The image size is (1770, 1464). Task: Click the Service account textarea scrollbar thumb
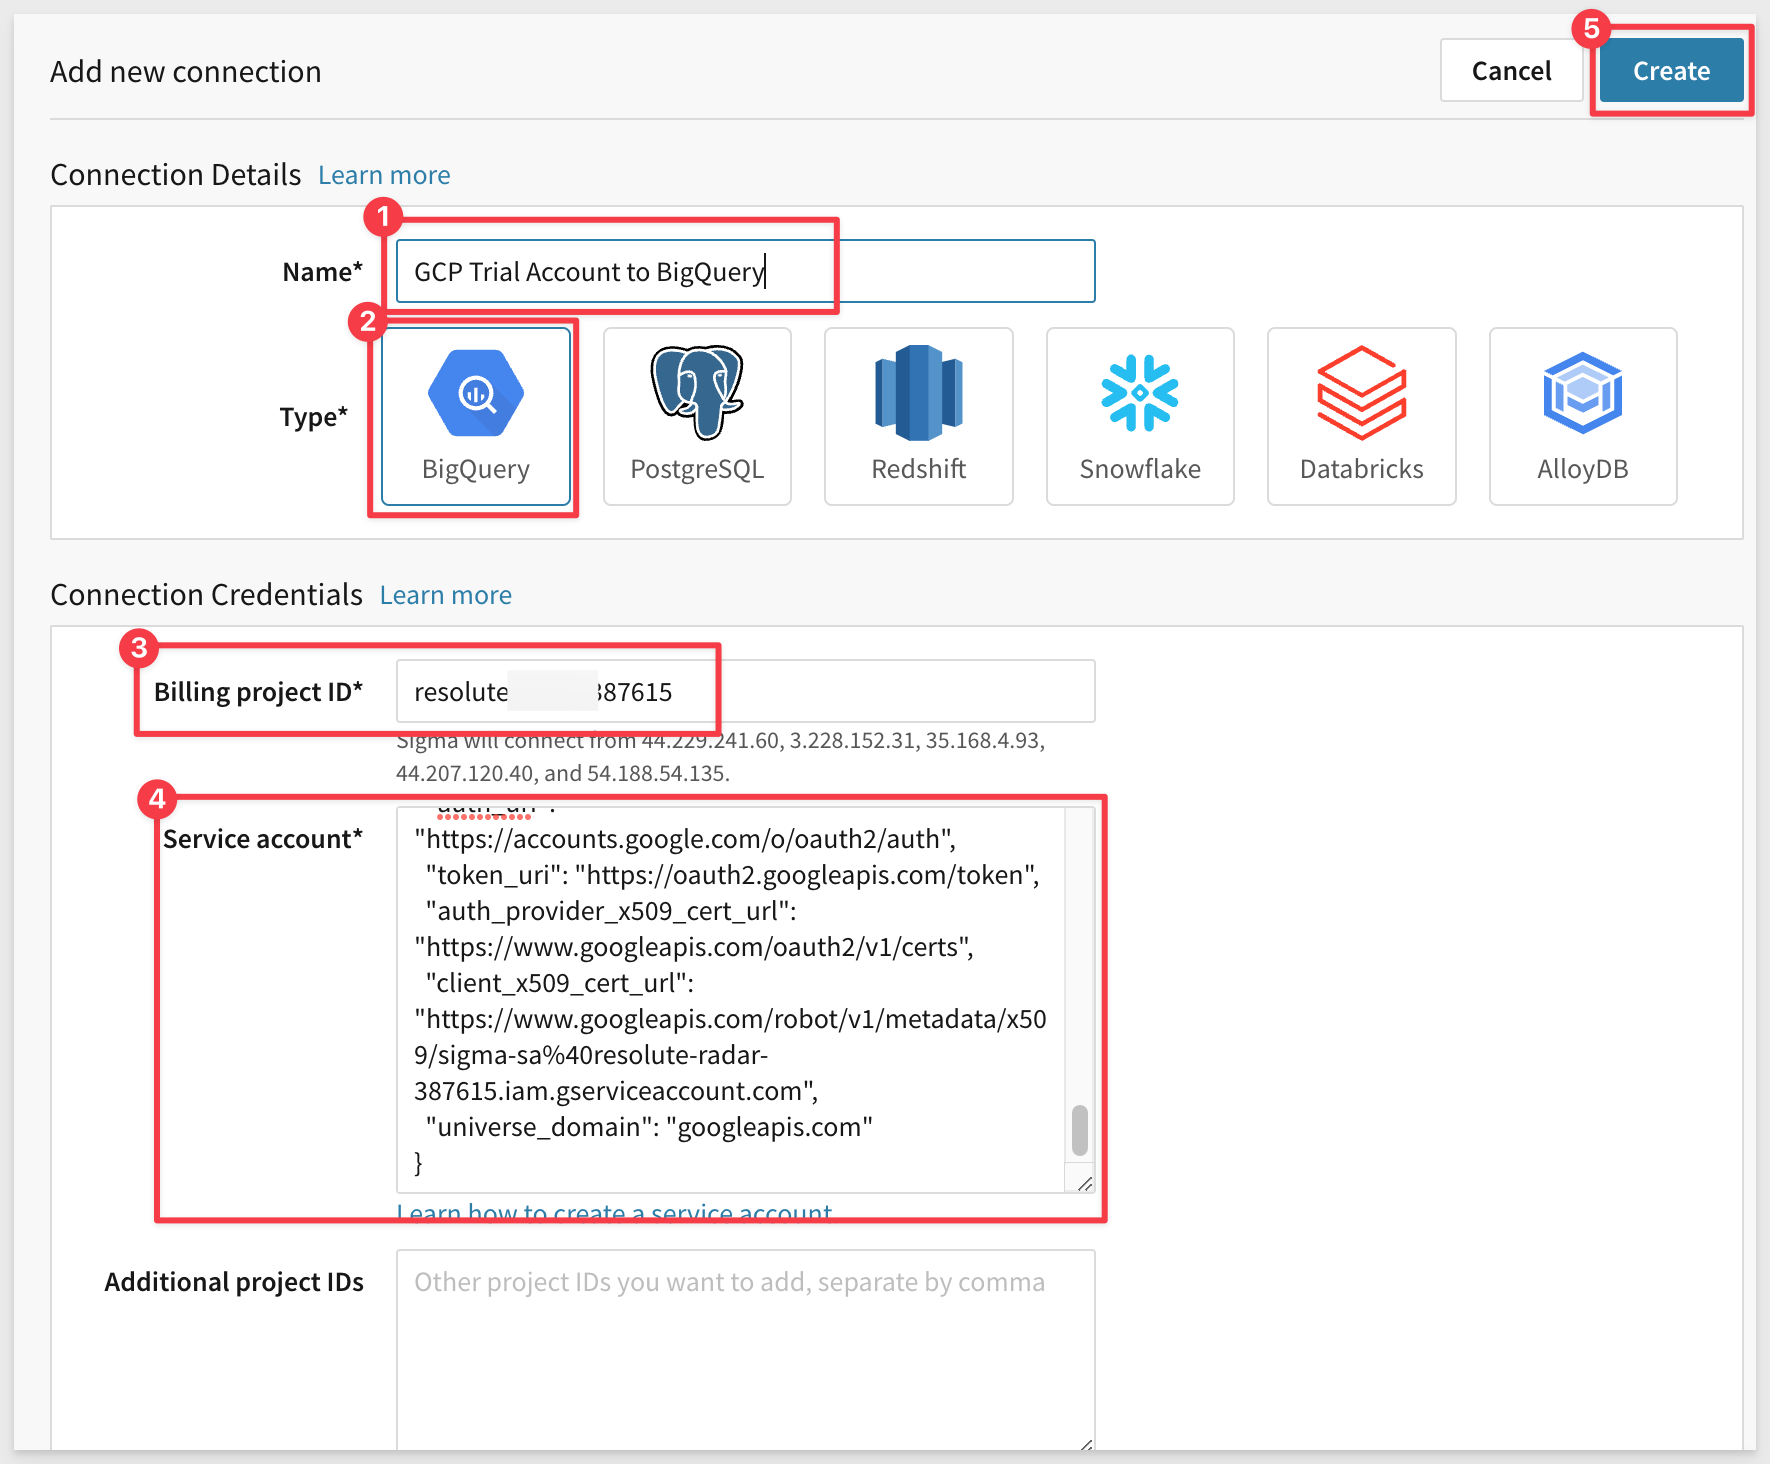(x=1080, y=1130)
